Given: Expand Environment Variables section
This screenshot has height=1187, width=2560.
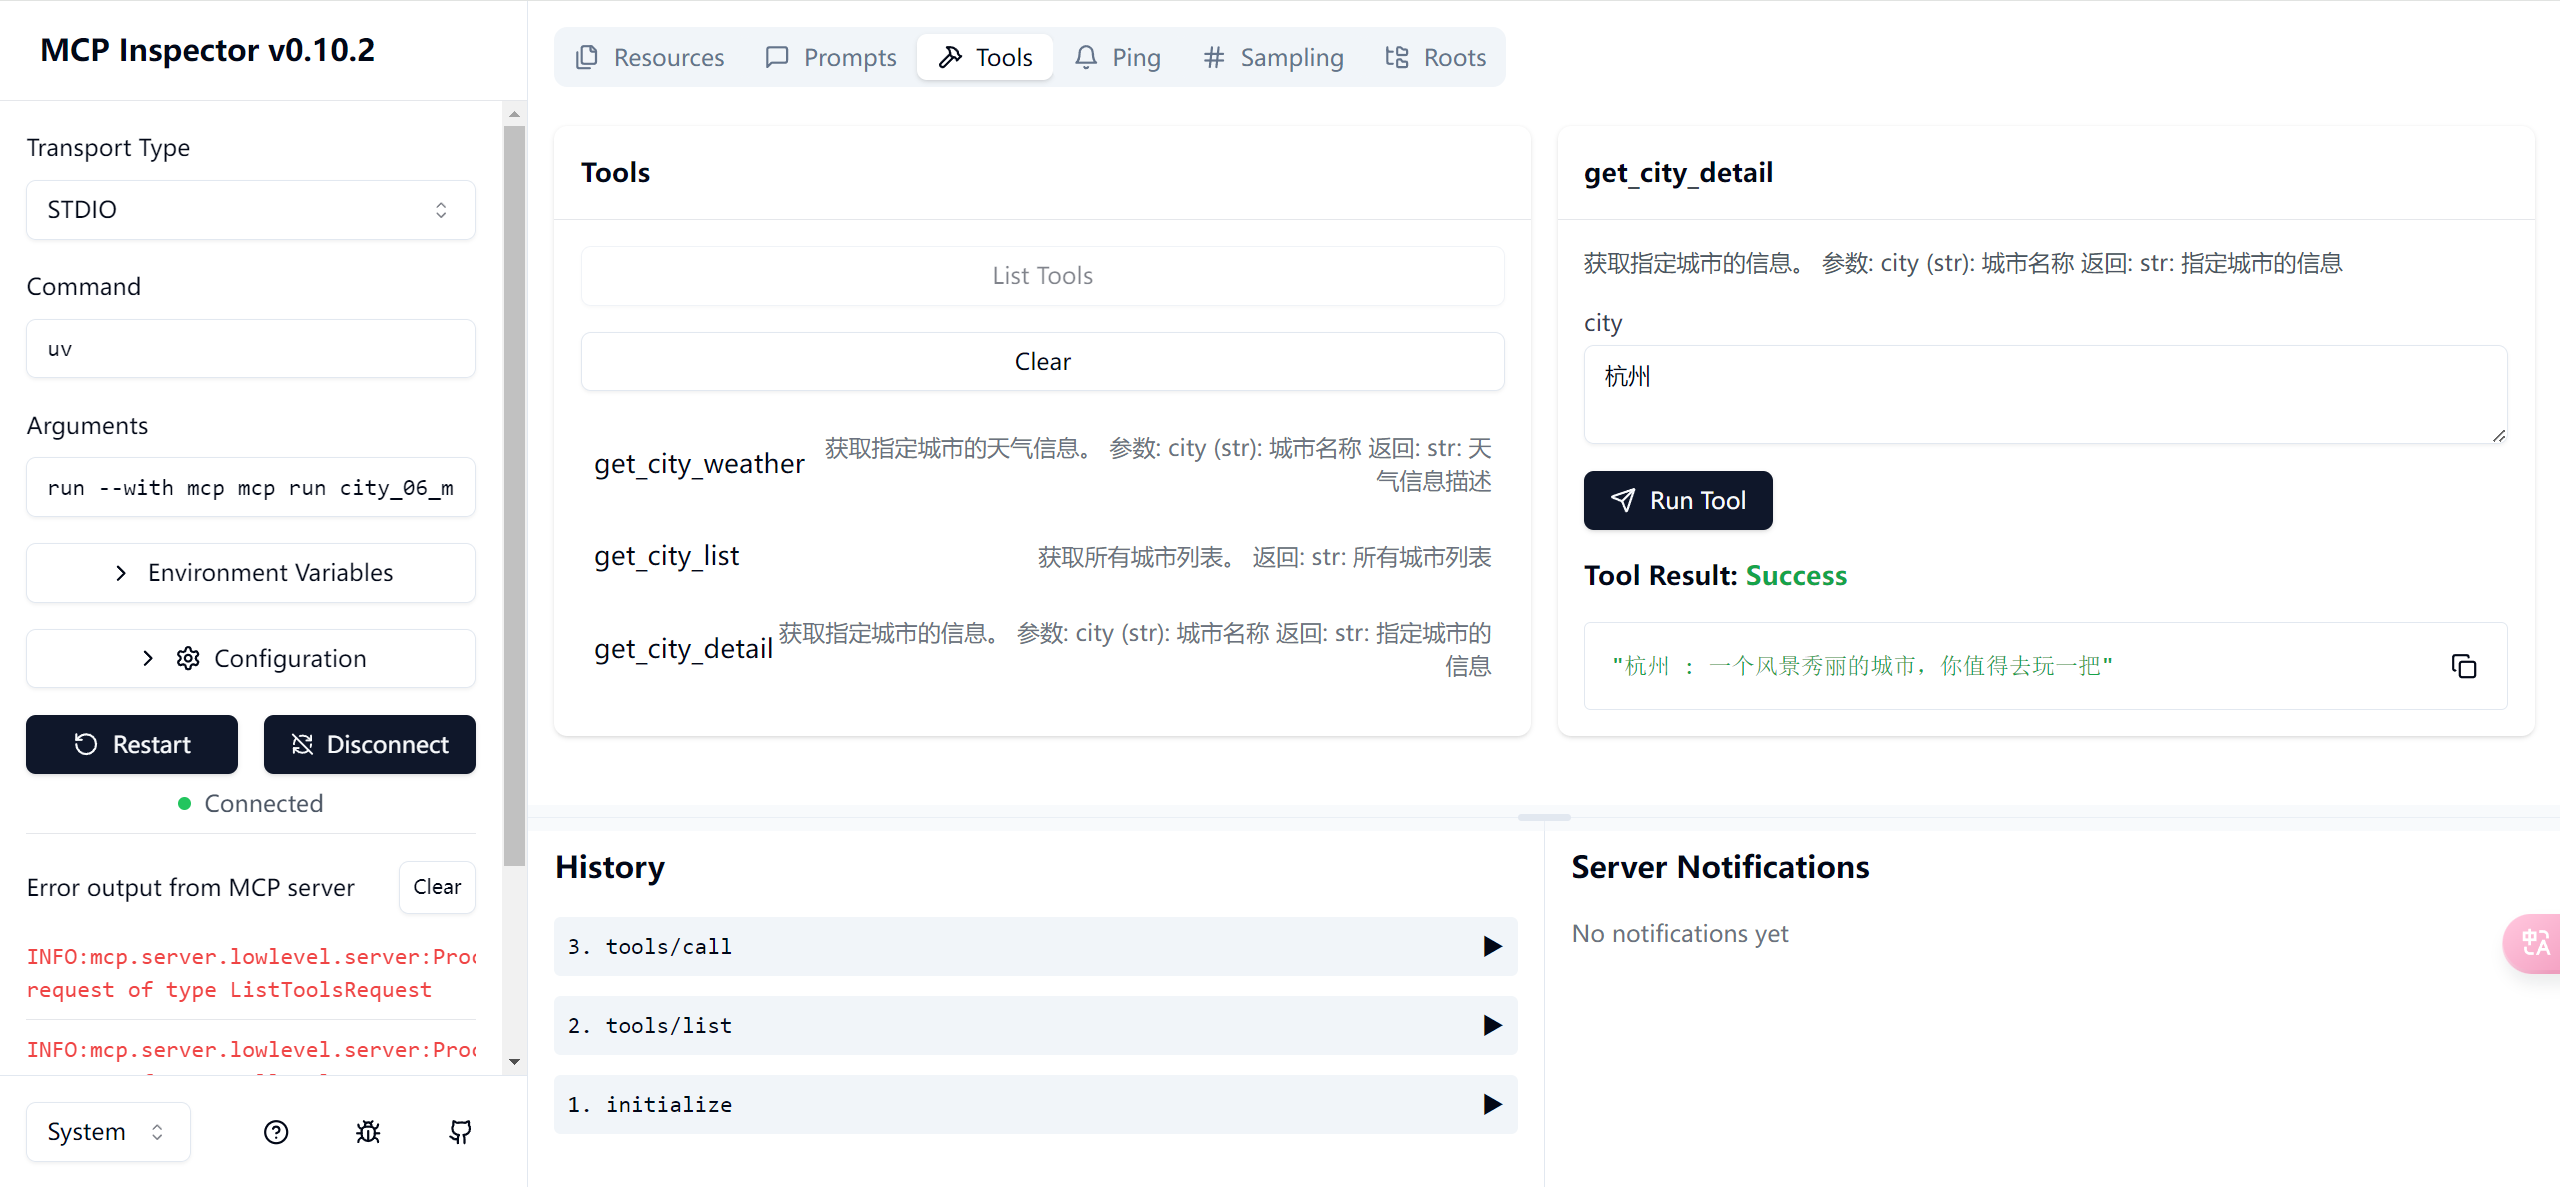Looking at the screenshot, I should pyautogui.click(x=250, y=573).
